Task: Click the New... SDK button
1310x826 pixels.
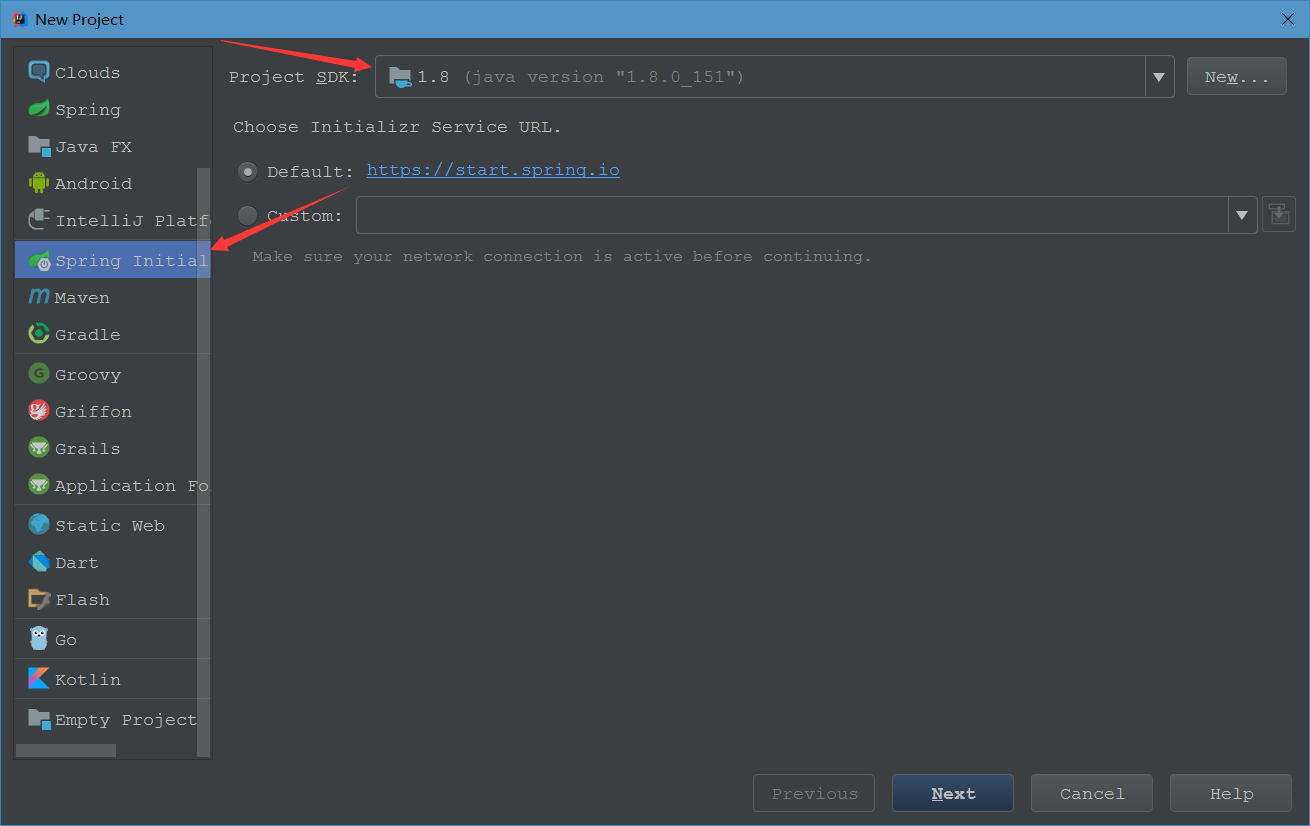Action: pyautogui.click(x=1237, y=77)
